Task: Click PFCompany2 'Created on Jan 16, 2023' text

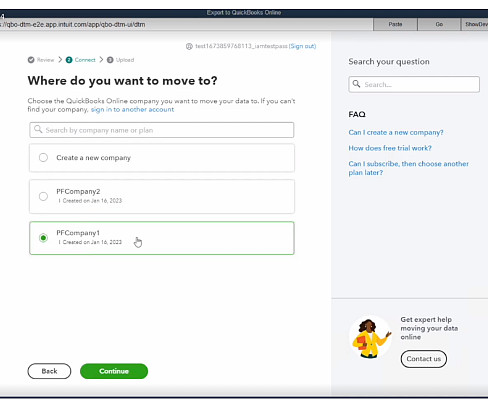Action: click(92, 201)
